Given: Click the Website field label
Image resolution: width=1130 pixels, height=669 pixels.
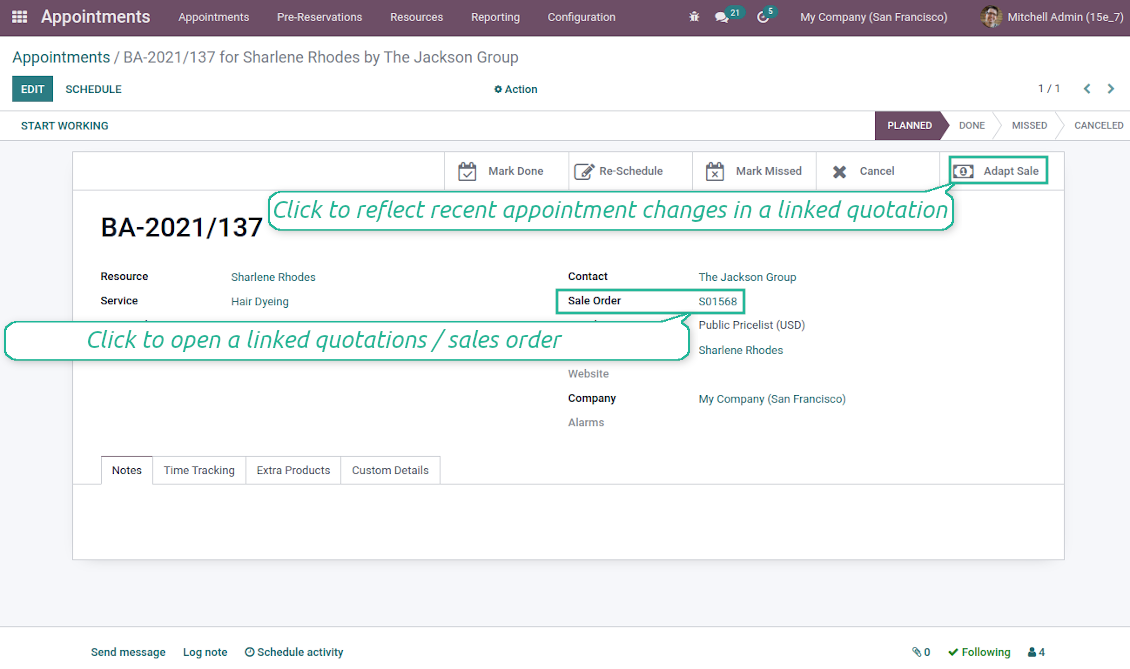Looking at the screenshot, I should click(588, 373).
